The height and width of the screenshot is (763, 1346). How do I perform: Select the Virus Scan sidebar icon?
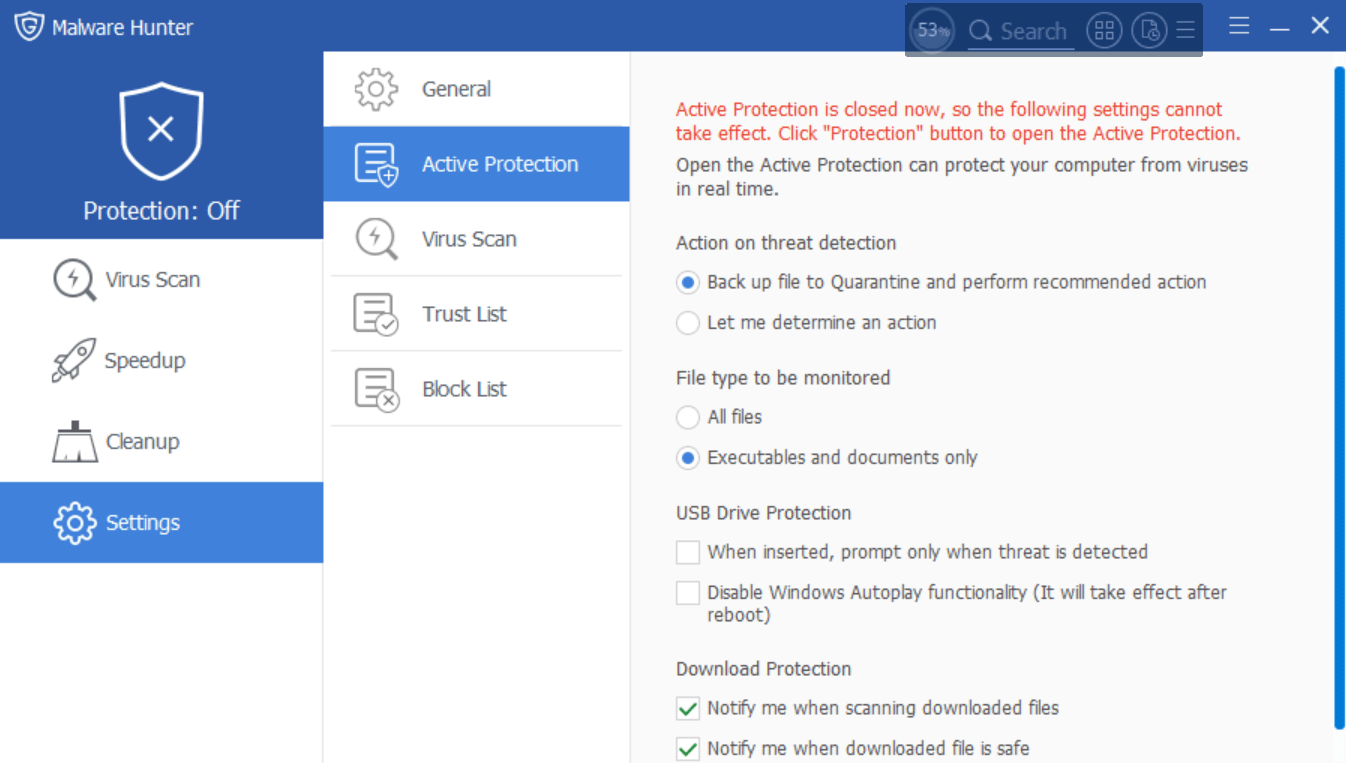(126, 279)
